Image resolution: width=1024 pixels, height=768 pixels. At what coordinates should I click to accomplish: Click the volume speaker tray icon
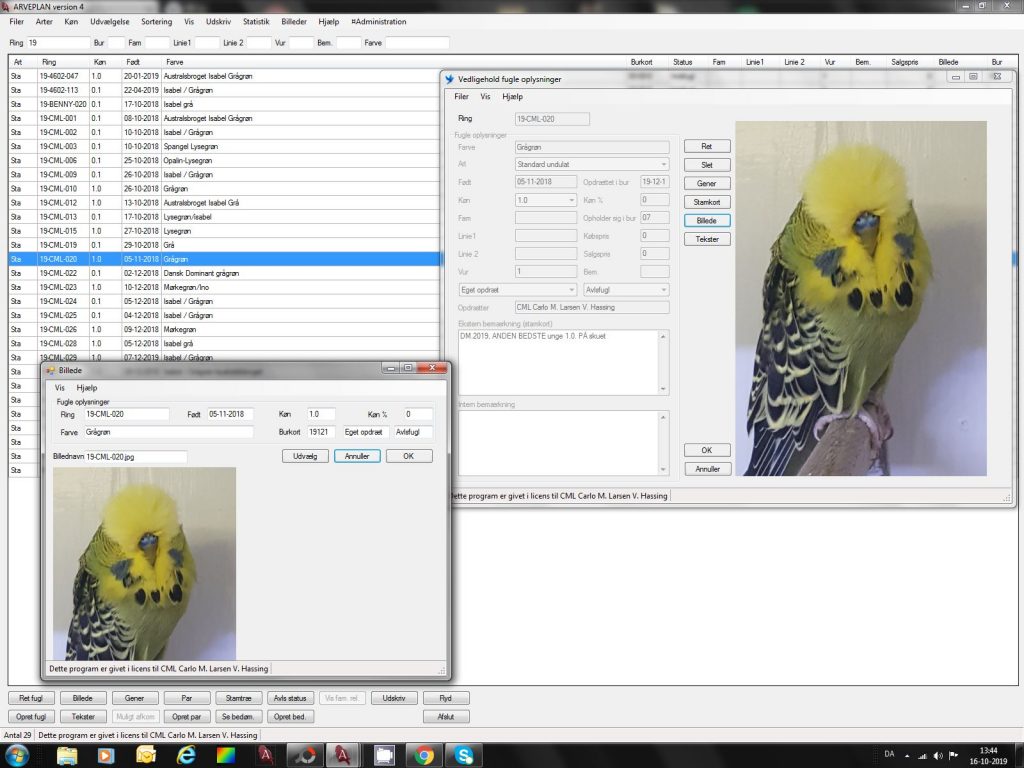click(x=938, y=756)
